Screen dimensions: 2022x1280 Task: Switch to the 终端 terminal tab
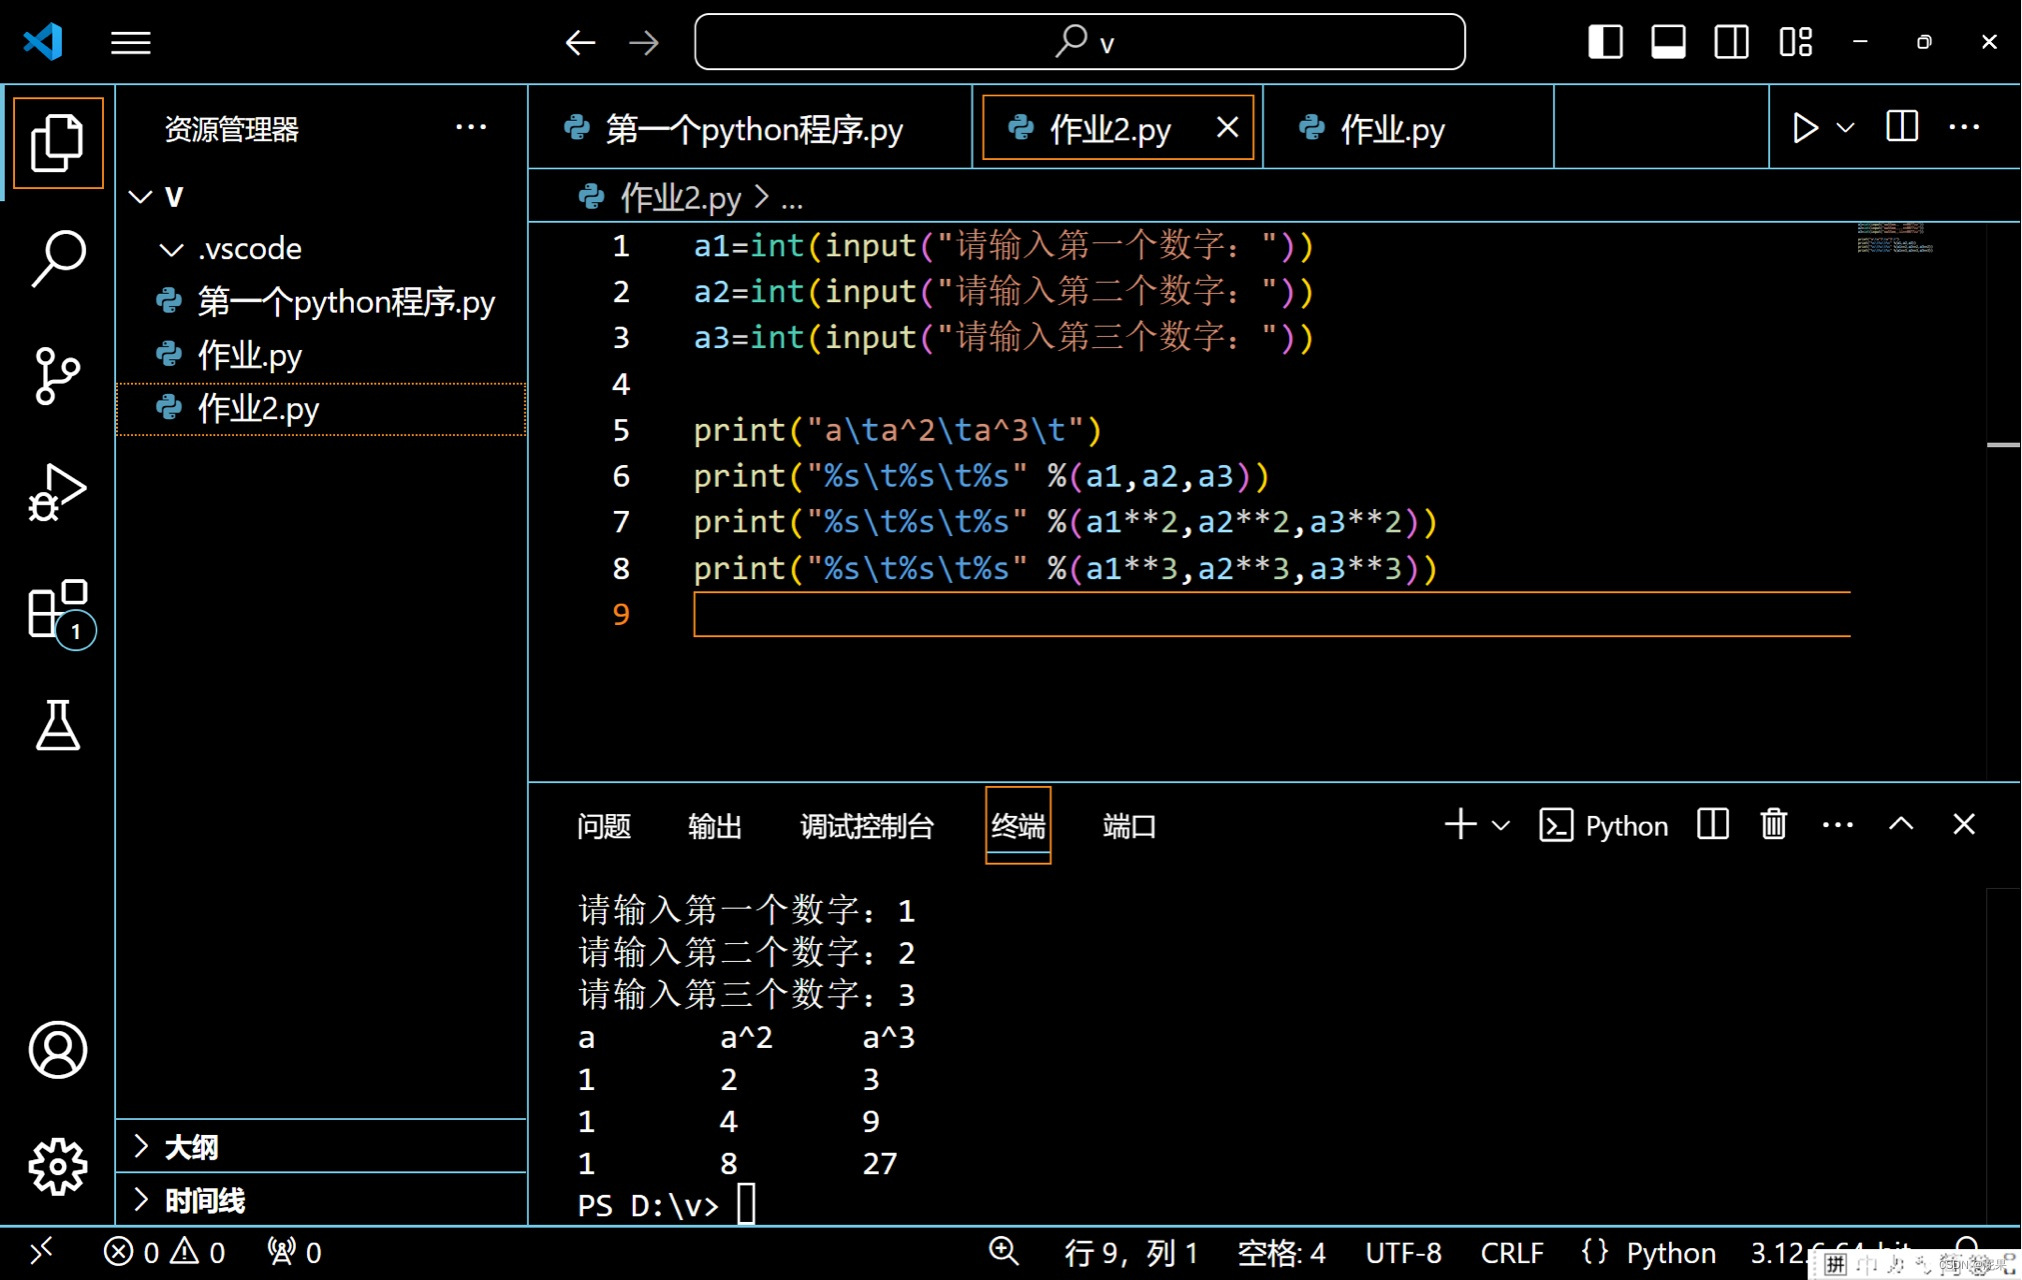coord(1018,826)
